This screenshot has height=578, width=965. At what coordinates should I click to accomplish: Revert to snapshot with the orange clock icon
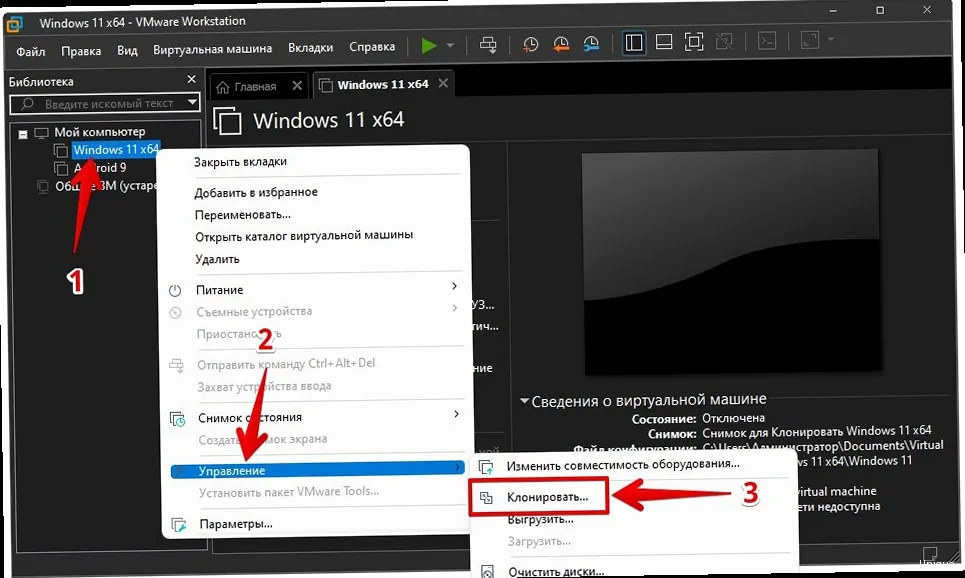(x=560, y=45)
